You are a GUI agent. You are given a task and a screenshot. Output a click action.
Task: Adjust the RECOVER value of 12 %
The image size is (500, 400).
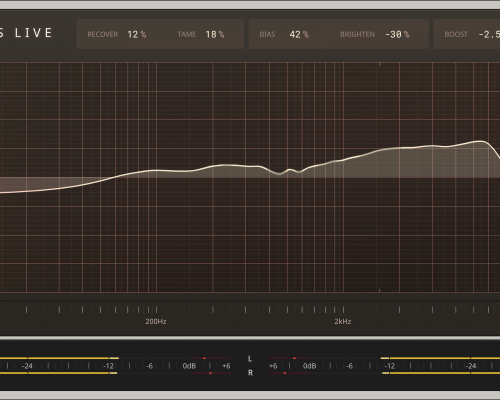pyautogui.click(x=137, y=34)
